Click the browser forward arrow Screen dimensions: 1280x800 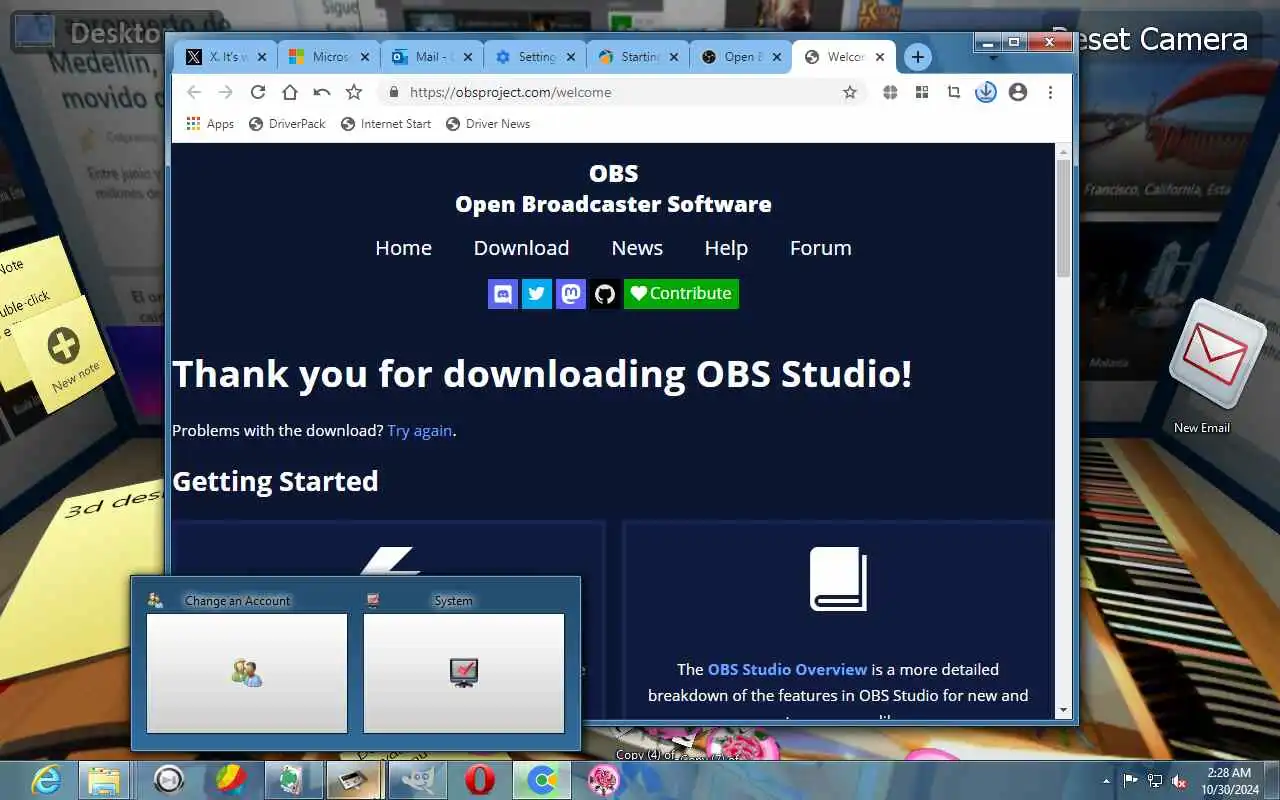click(226, 92)
